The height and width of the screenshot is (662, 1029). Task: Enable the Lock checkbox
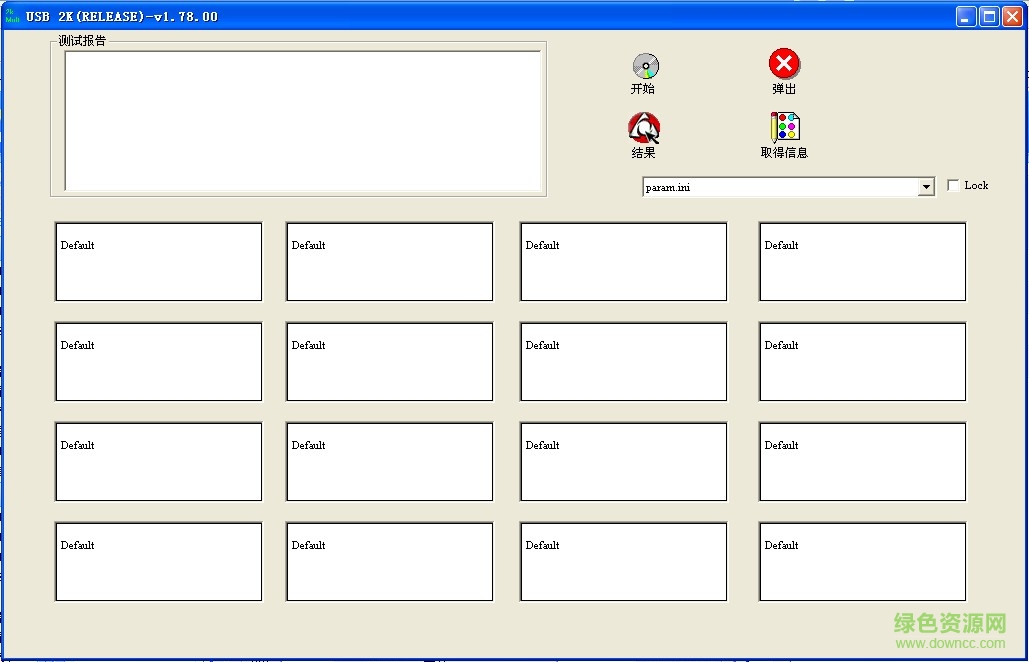click(953, 185)
